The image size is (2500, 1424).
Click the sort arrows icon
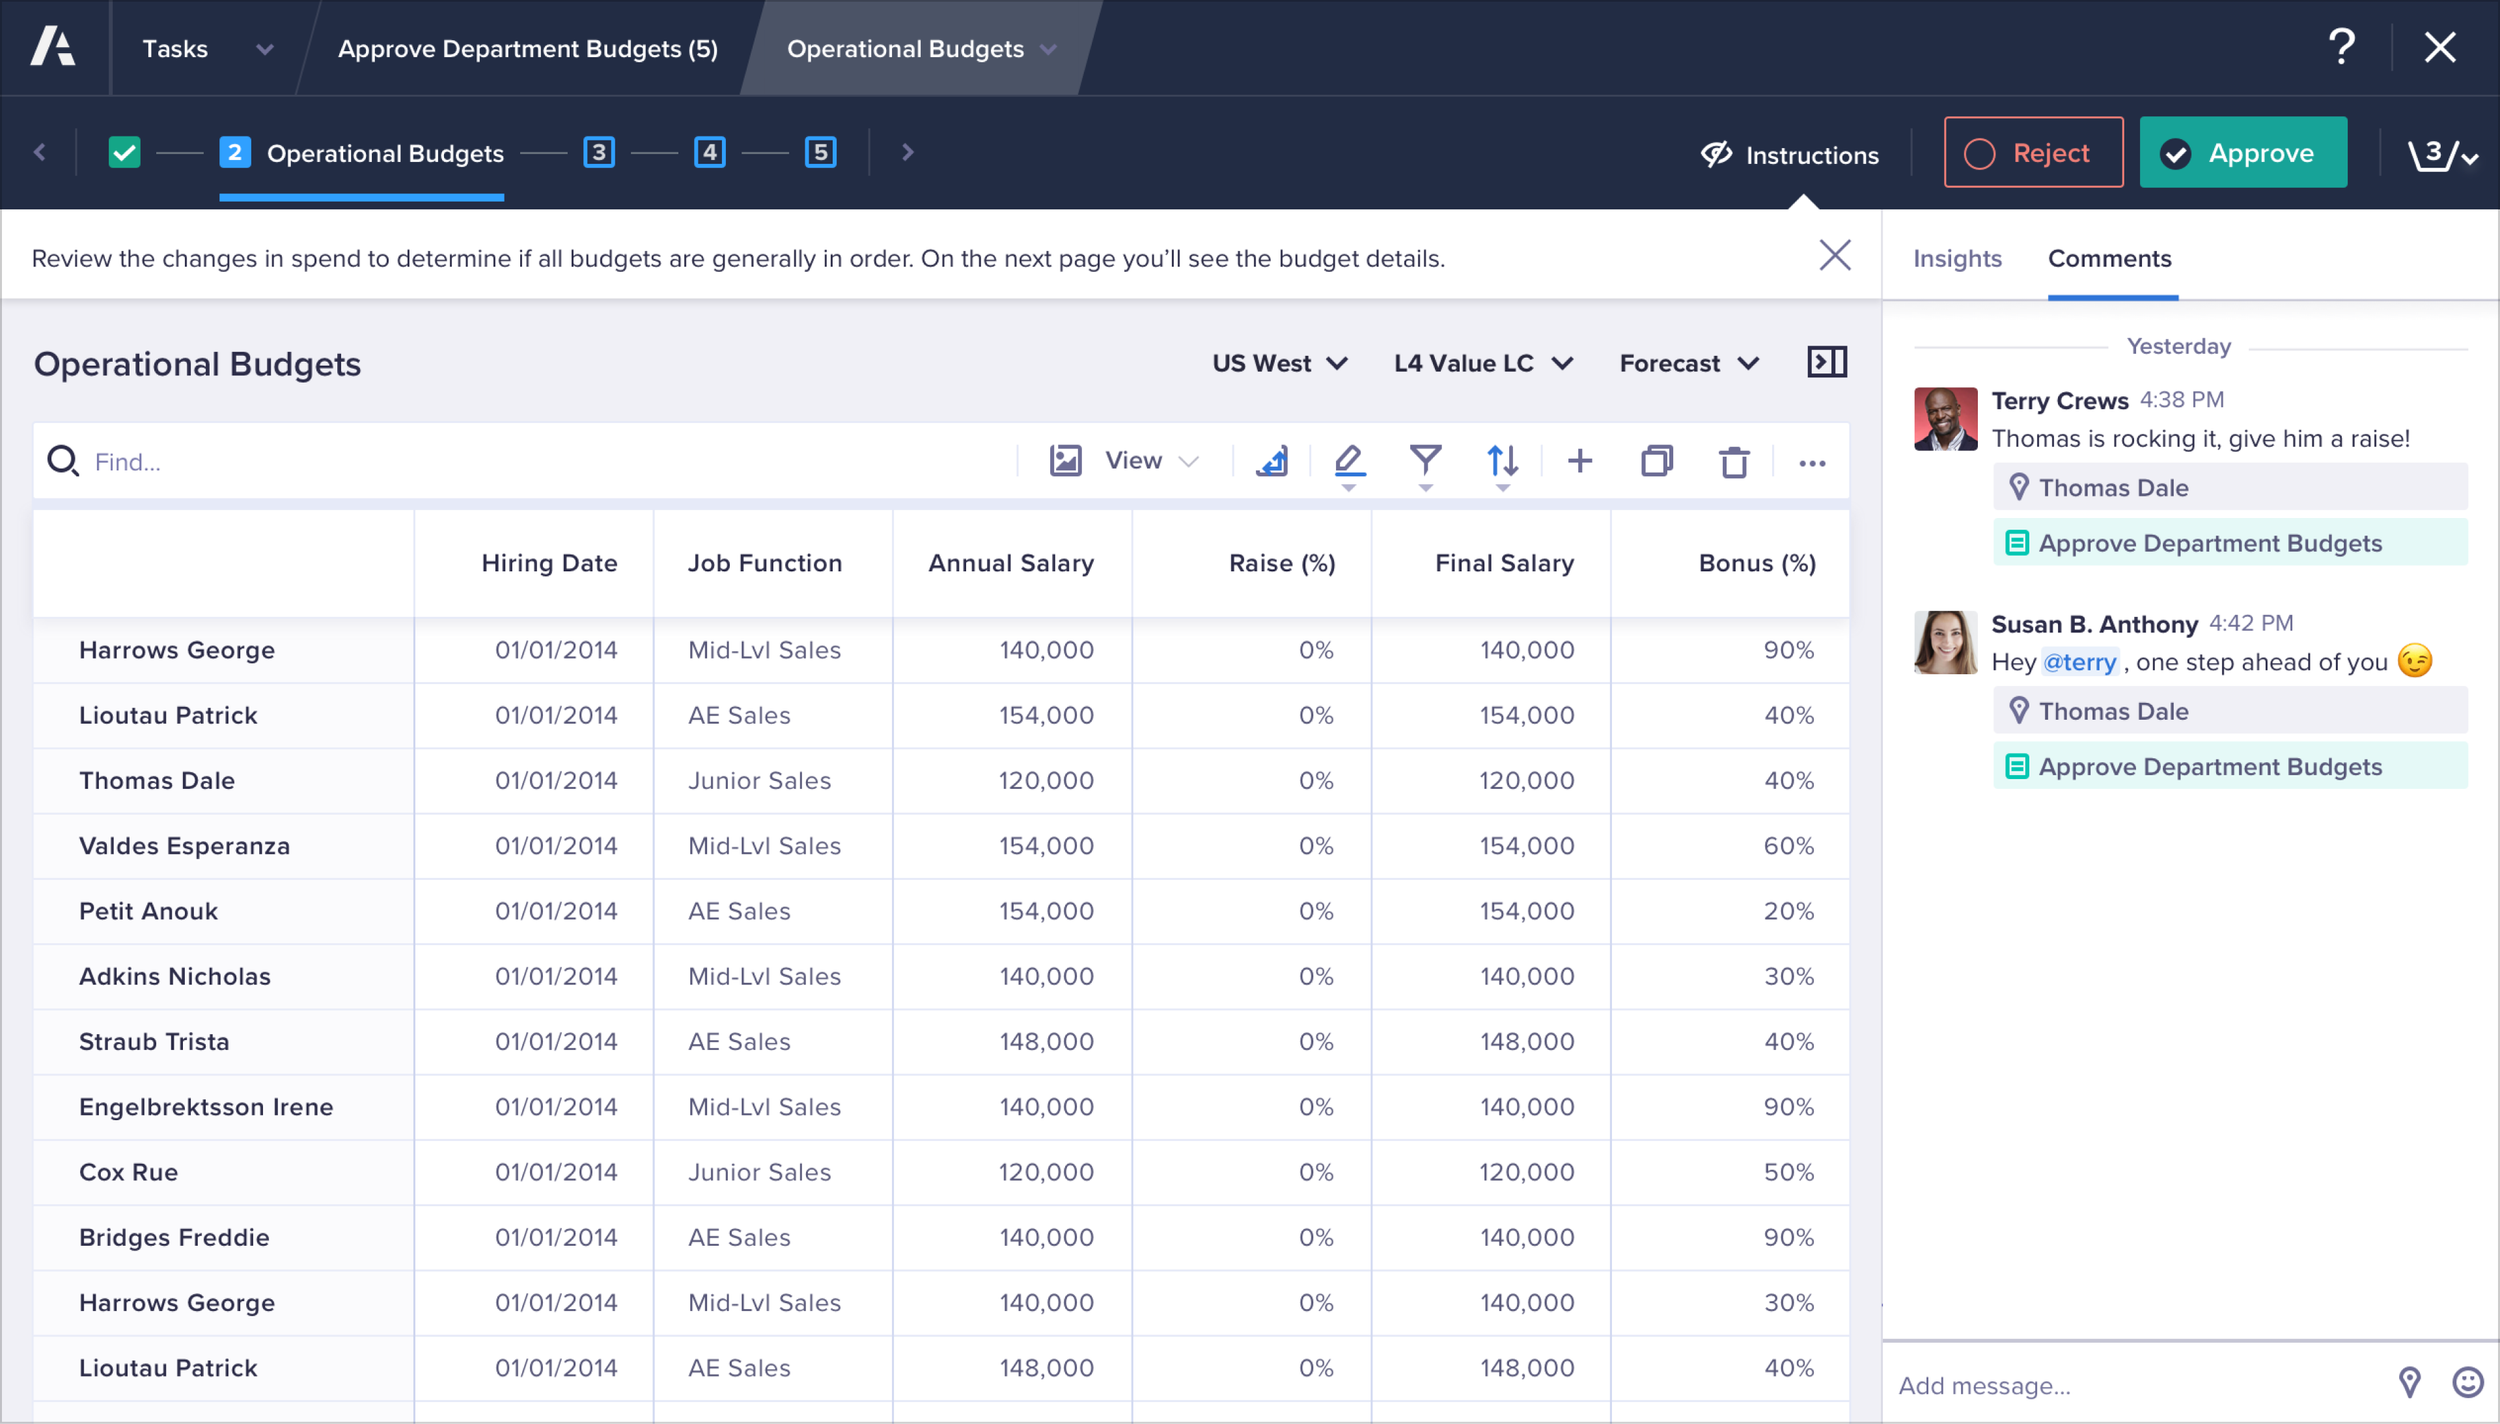(x=1502, y=460)
